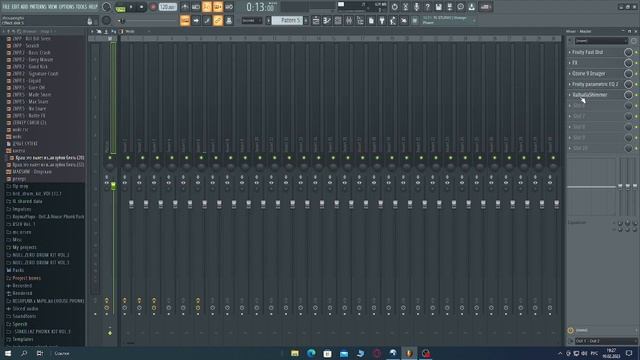The height and width of the screenshot is (360, 640).
Task: Click the save project disk icon
Action: tap(438, 7)
